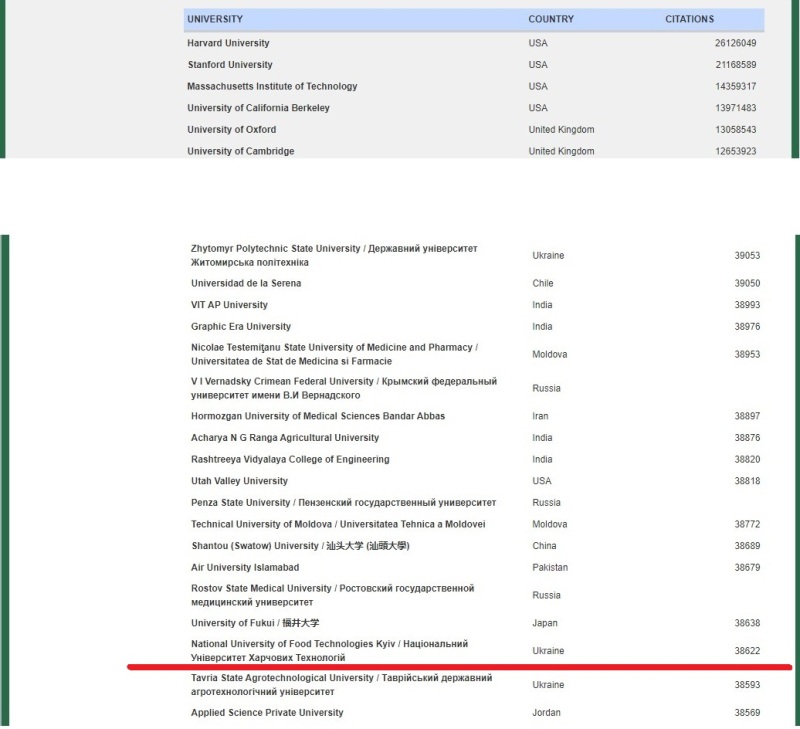Screen dimensions: 800x729
Task: Select University of Oxford entry
Action: click(x=232, y=130)
